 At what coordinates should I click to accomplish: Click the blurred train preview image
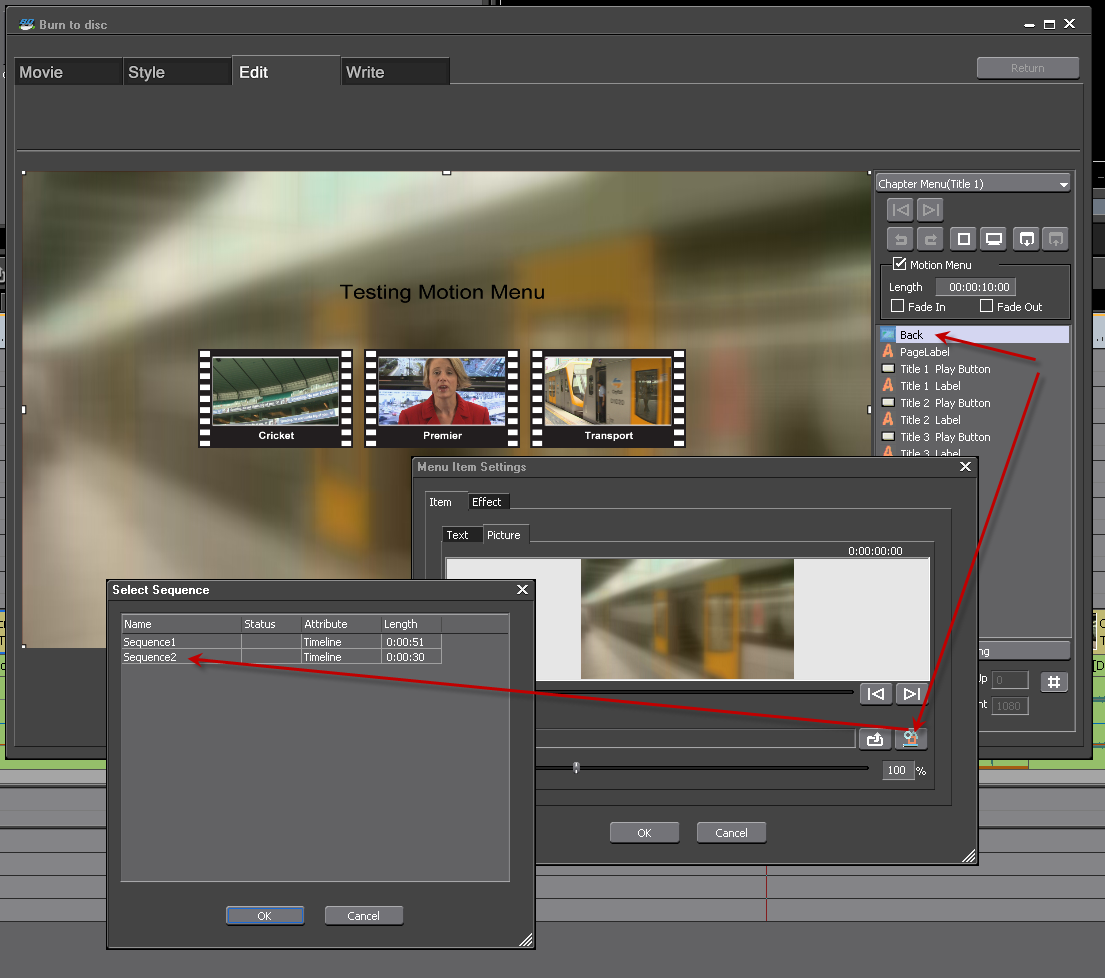687,619
